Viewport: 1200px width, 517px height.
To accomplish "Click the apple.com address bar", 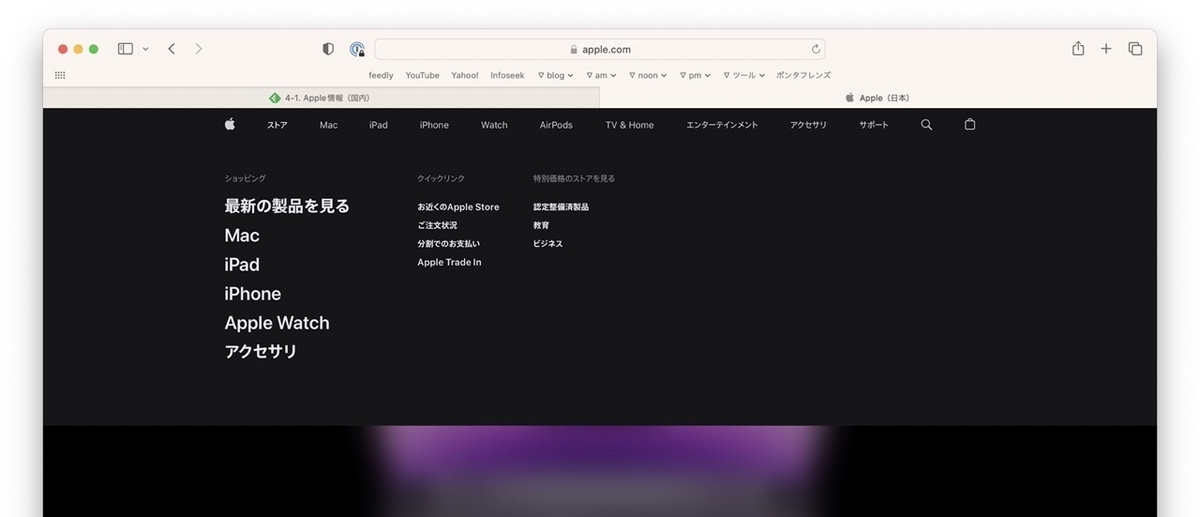I will point(600,49).
